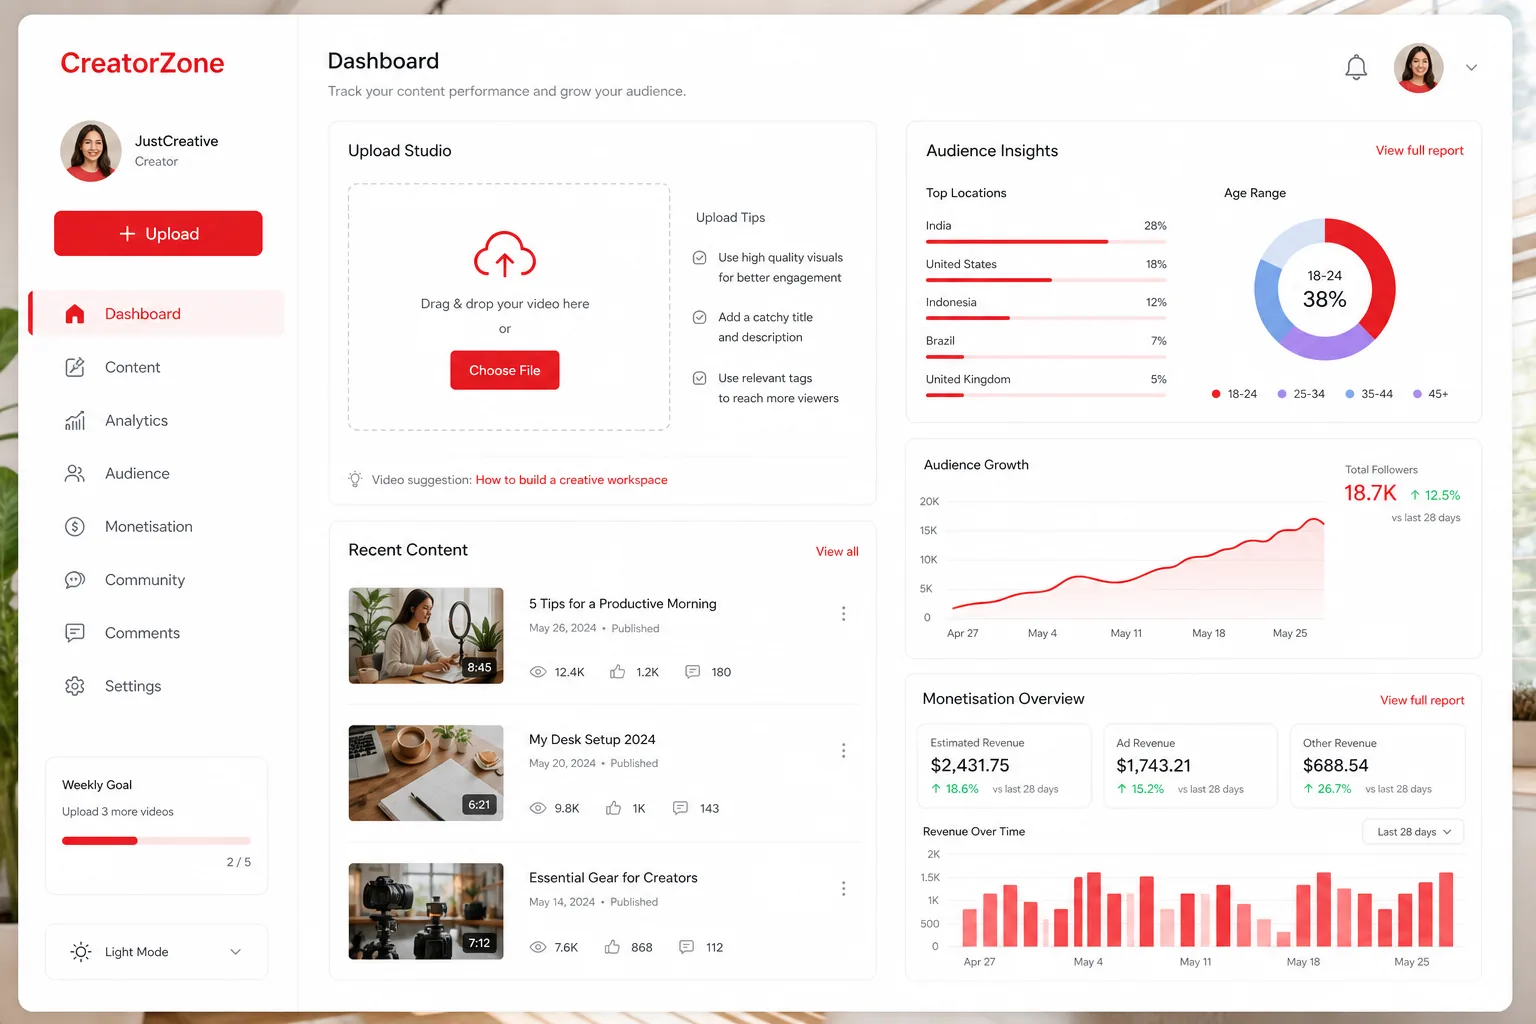The width and height of the screenshot is (1536, 1024).
Task: Click the cloud upload icon in Upload Studio
Action: point(505,254)
